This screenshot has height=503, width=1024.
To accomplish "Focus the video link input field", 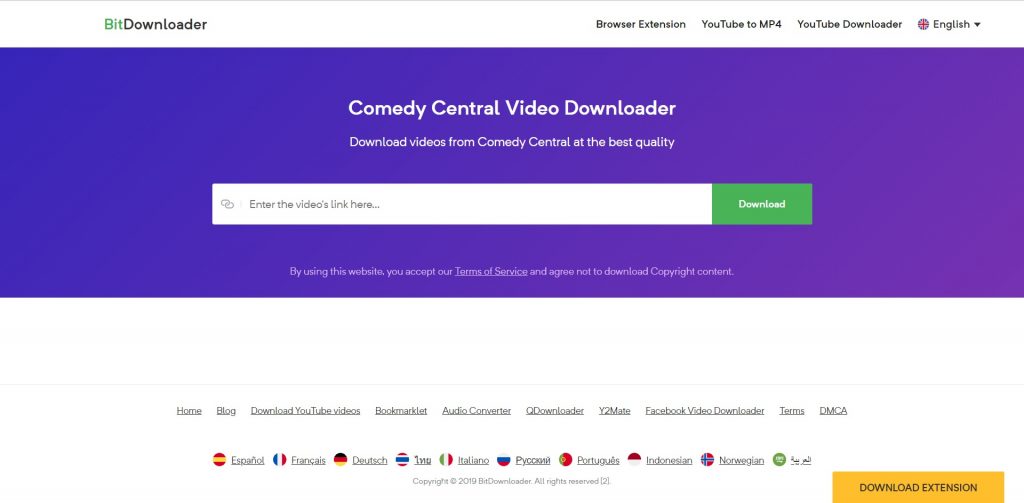I will coord(462,204).
